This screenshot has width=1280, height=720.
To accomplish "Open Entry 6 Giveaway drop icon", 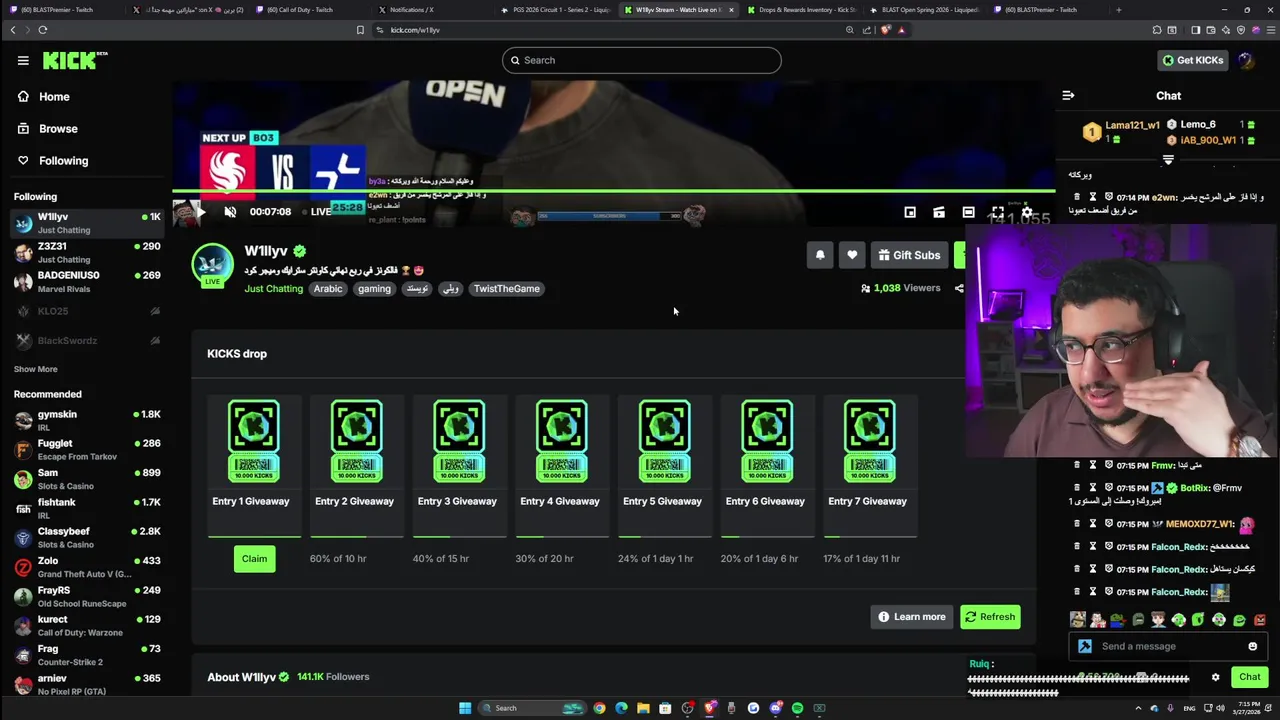I will point(767,441).
